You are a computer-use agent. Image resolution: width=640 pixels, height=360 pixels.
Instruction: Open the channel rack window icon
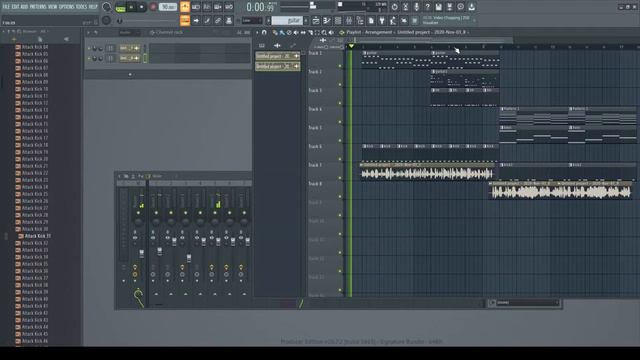[338, 20]
